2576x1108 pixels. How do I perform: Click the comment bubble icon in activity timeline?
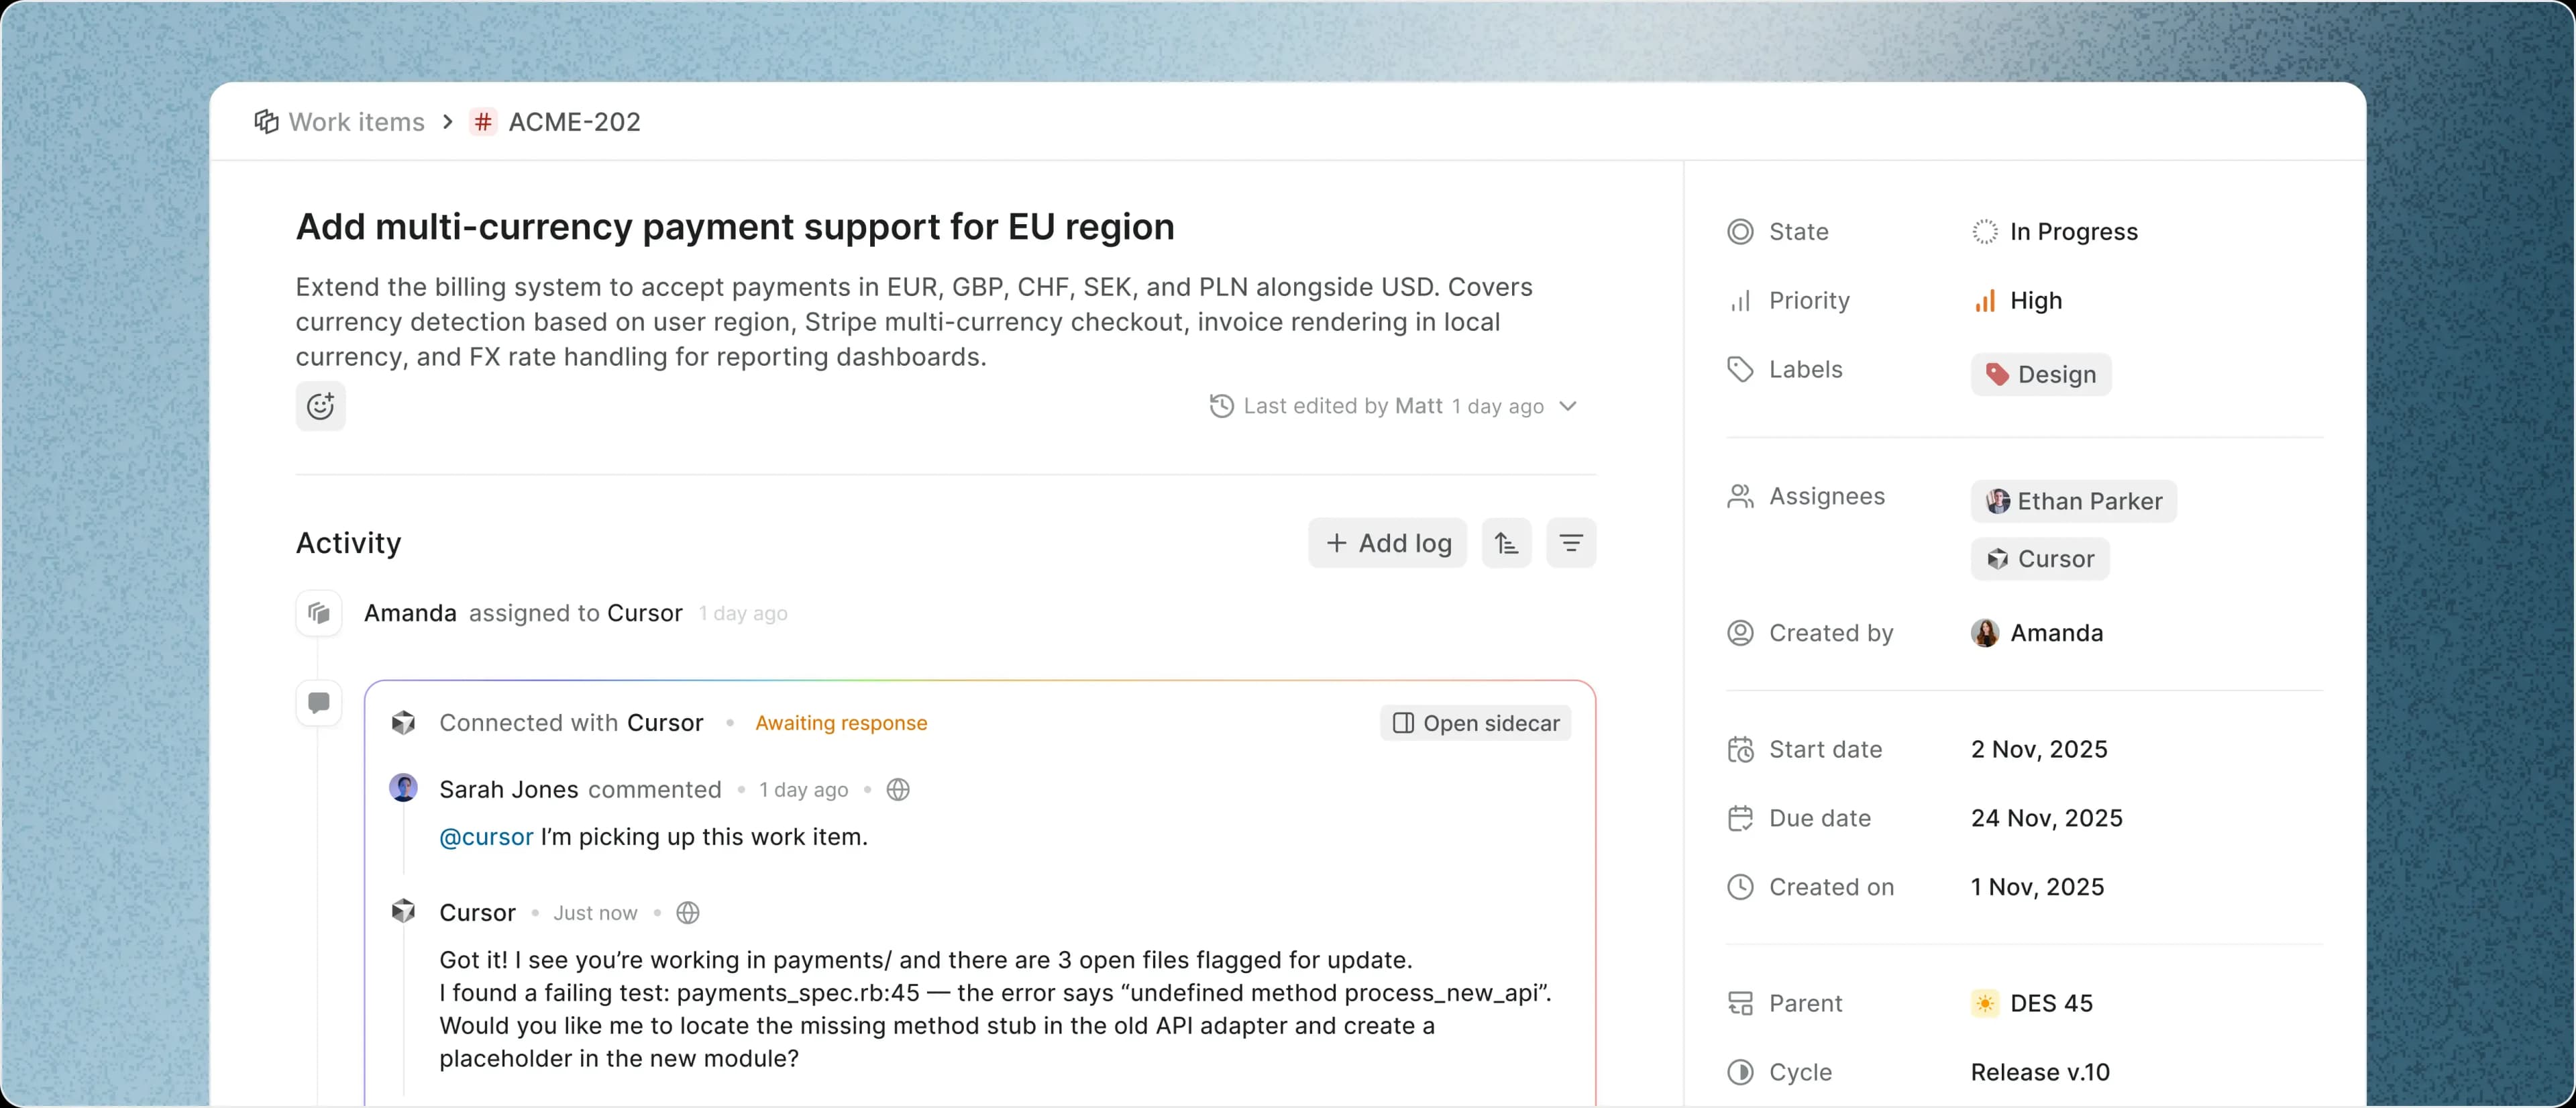pos(319,703)
